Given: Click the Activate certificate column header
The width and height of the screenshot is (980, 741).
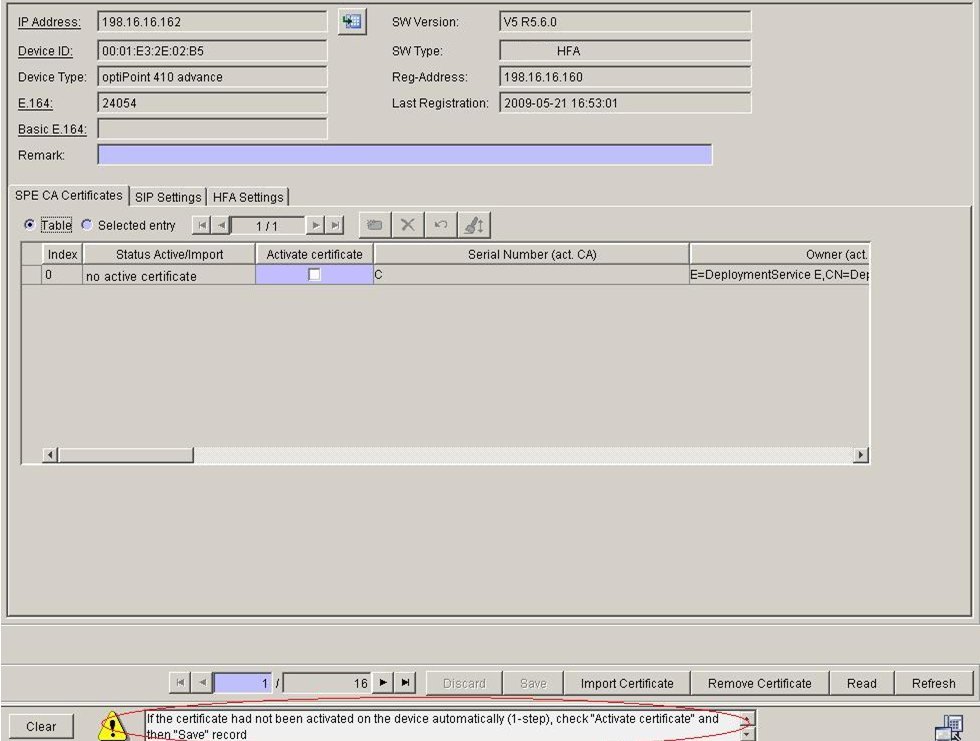Looking at the screenshot, I should click(314, 254).
